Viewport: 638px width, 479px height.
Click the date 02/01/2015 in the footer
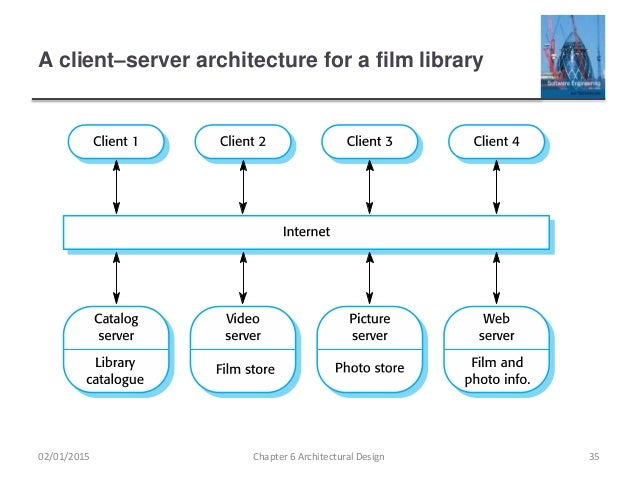[x=63, y=457]
